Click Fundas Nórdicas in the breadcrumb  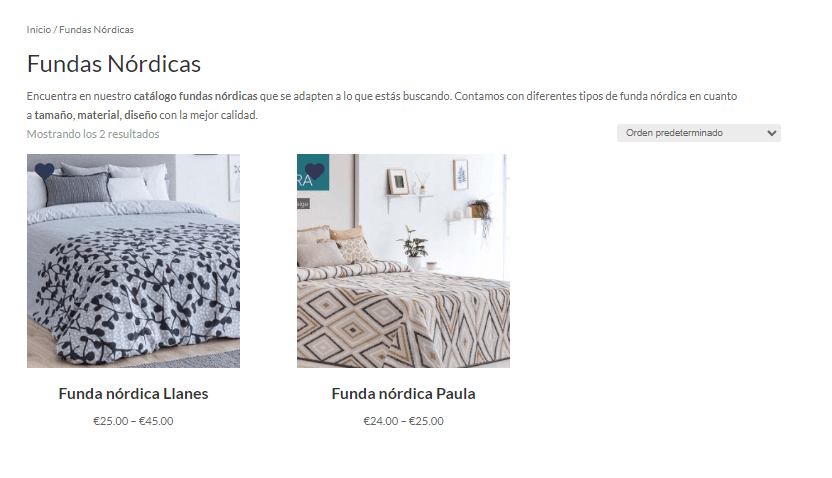96,30
